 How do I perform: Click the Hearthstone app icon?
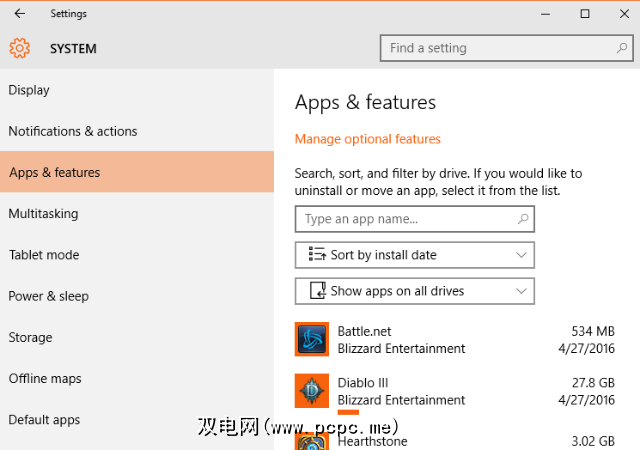coord(312,440)
